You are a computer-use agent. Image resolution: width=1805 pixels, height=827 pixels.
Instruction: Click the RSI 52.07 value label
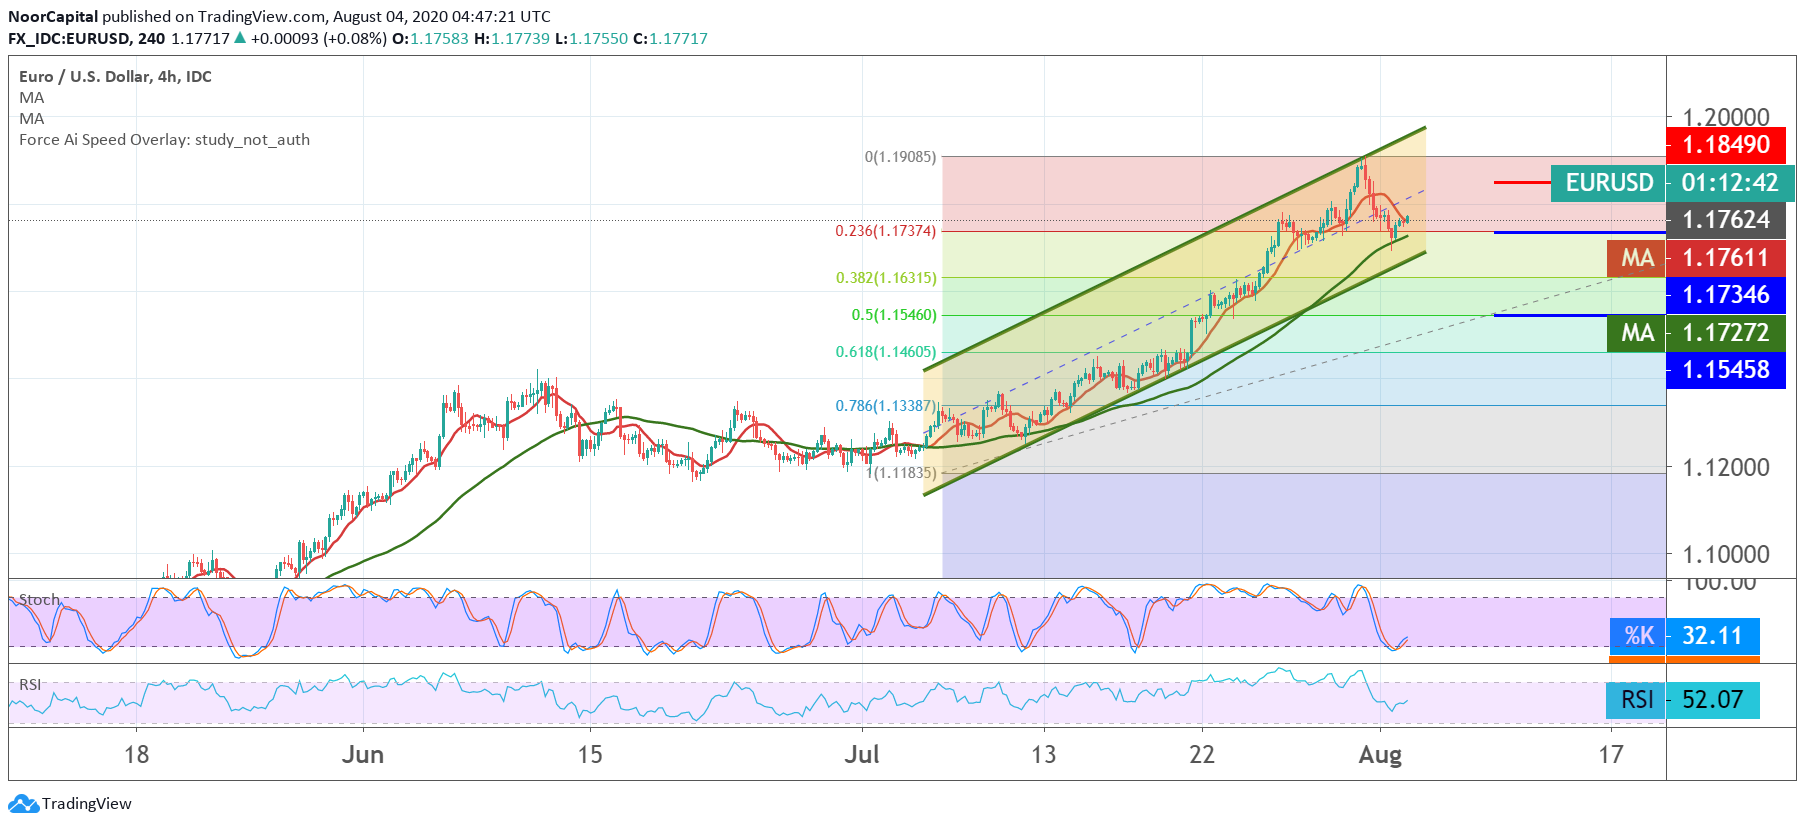(1684, 699)
